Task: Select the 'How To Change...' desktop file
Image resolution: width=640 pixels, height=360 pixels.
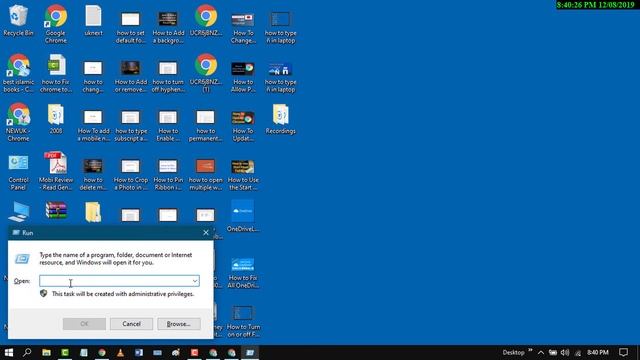Action: pyautogui.click(x=243, y=27)
